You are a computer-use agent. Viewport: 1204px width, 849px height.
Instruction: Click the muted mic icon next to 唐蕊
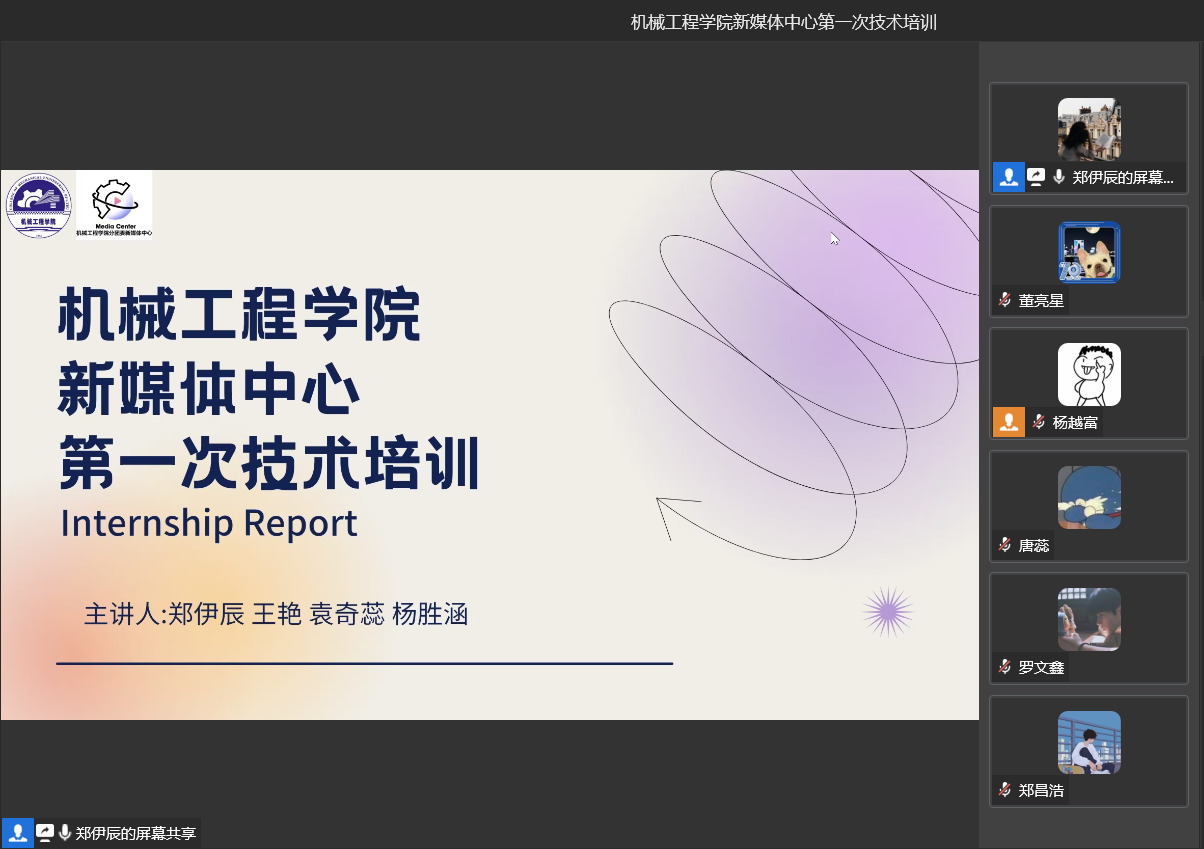click(1004, 545)
